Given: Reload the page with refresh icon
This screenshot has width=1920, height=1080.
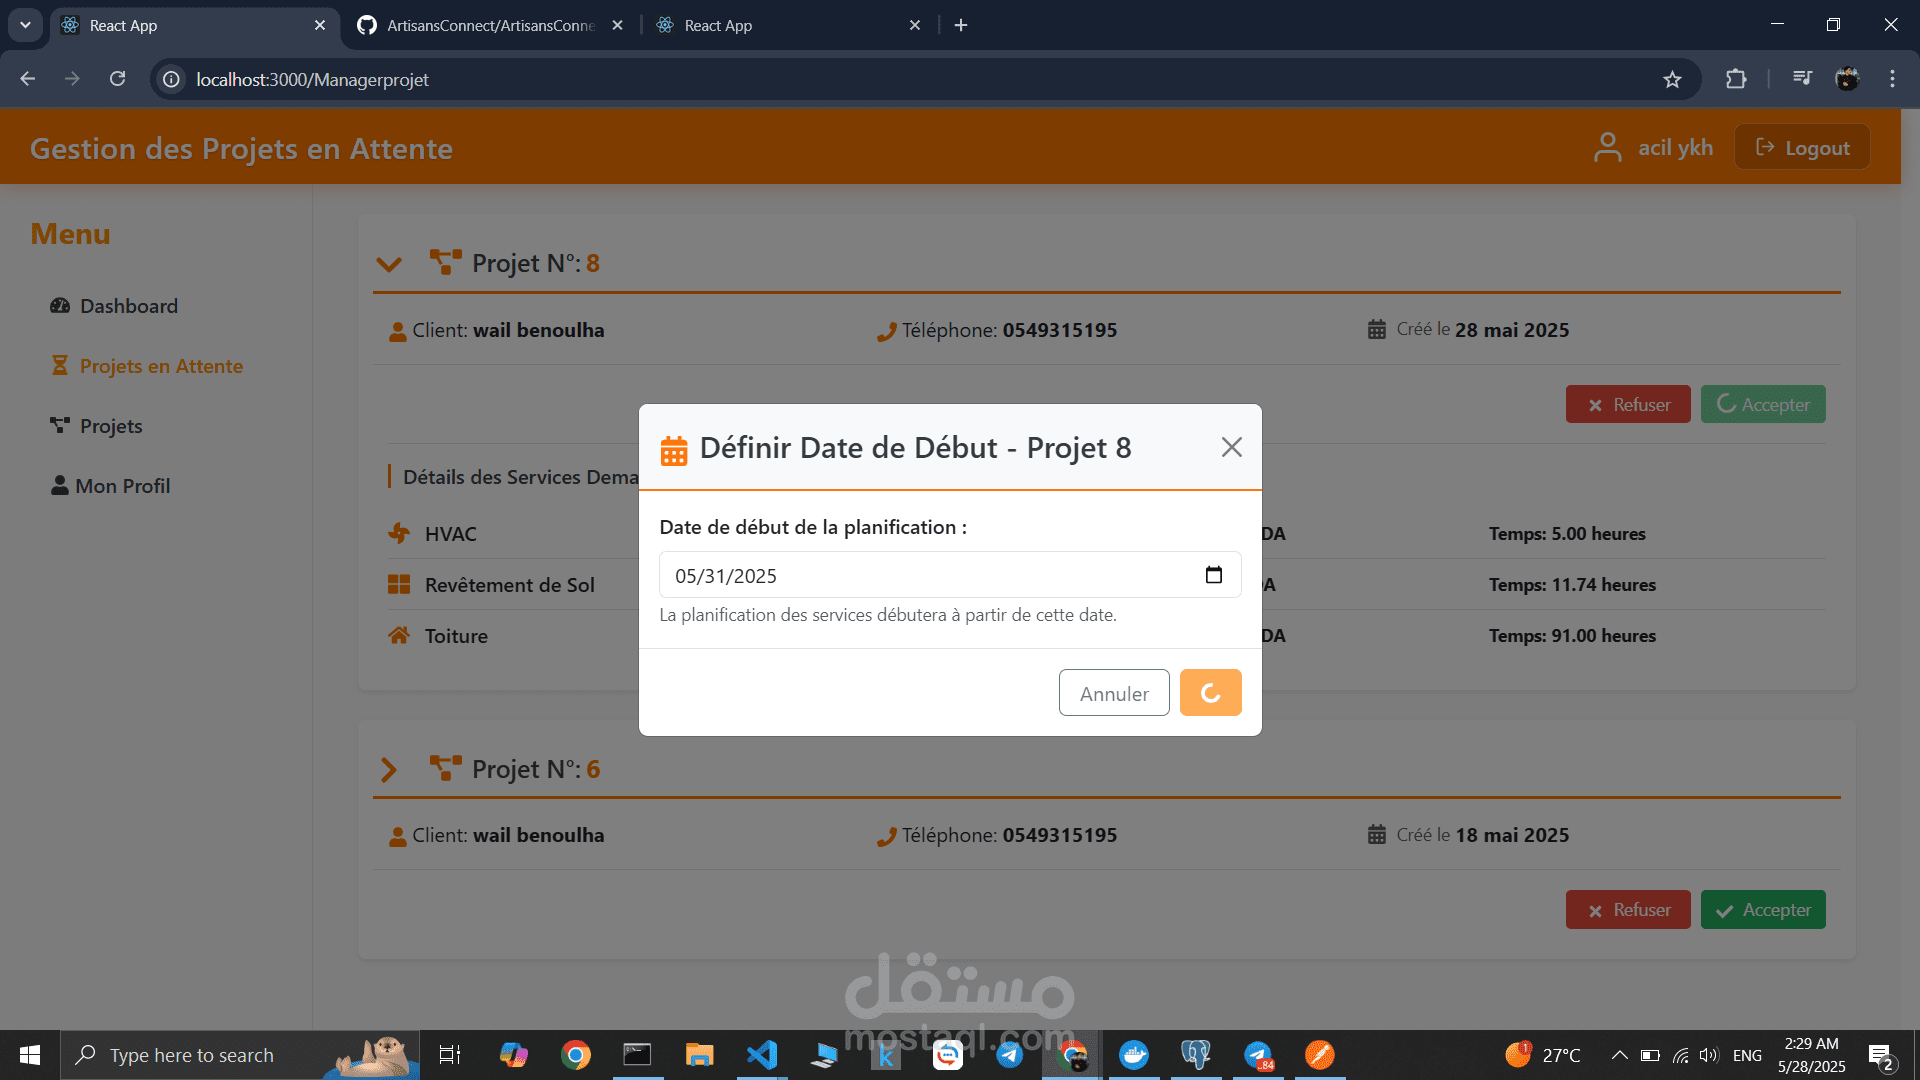Looking at the screenshot, I should click(118, 79).
